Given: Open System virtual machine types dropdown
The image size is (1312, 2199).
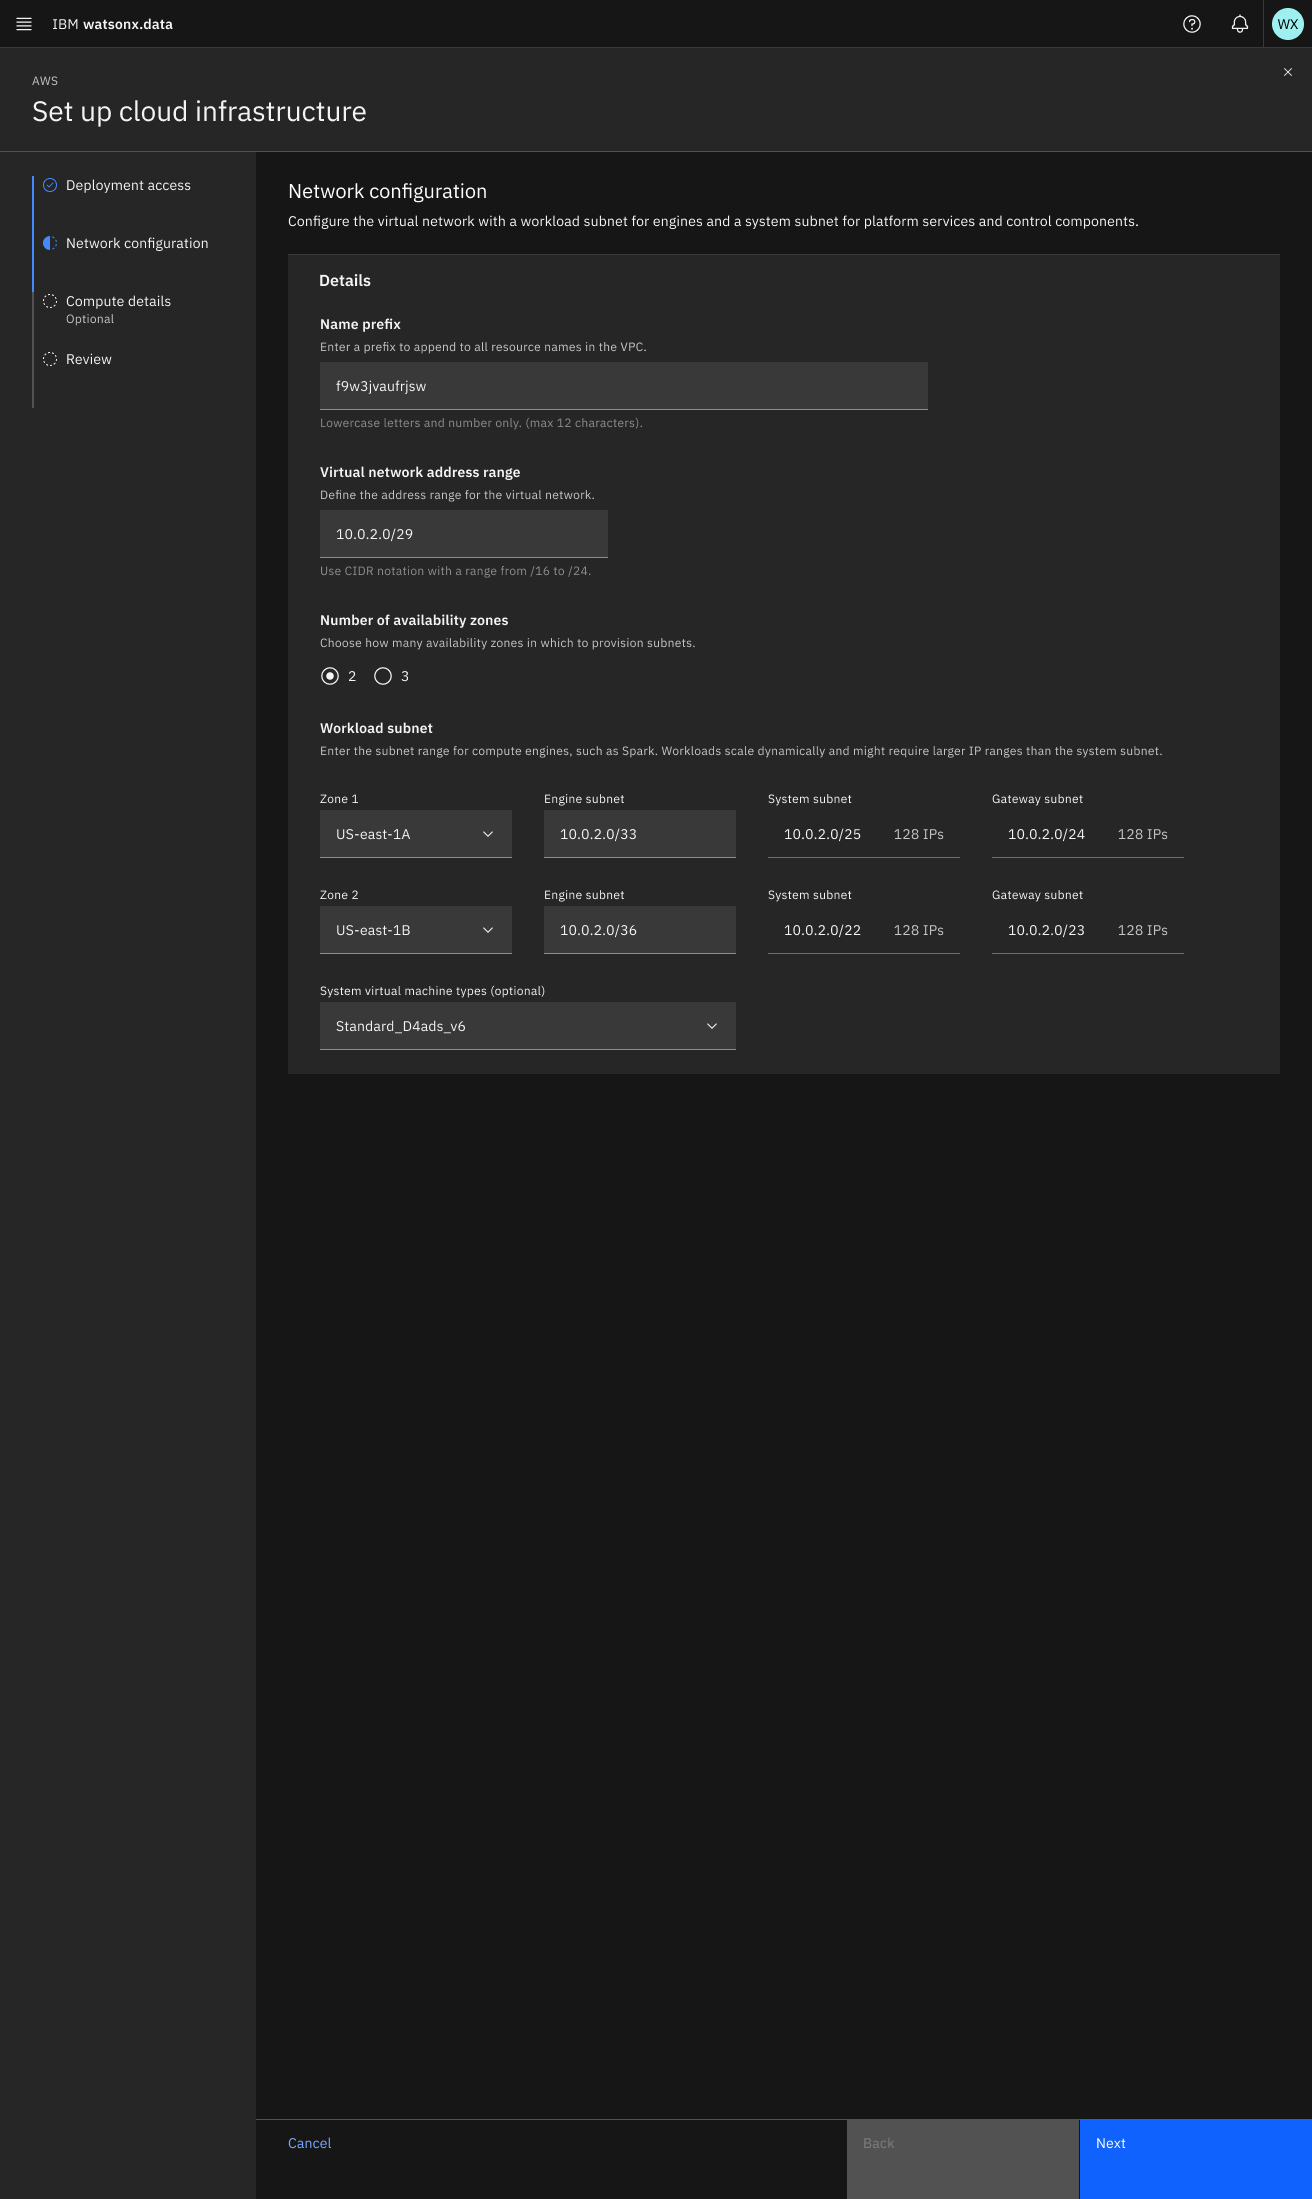Looking at the screenshot, I should pos(528,1026).
